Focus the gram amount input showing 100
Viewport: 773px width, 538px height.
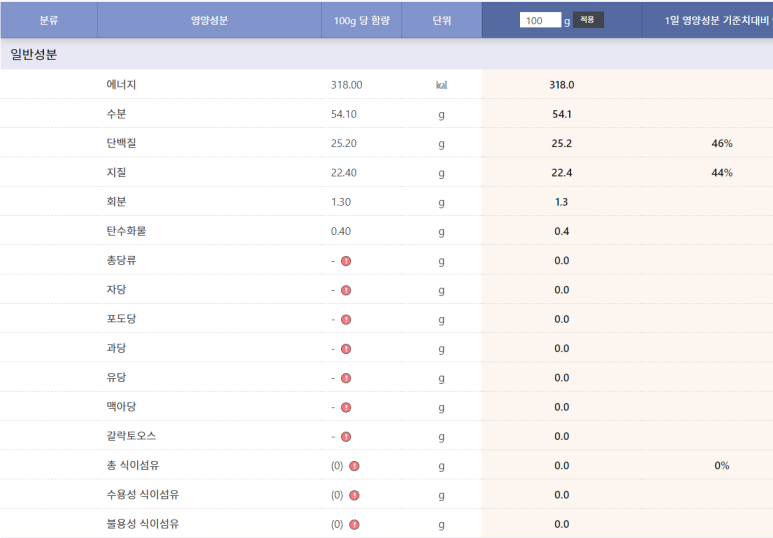540,20
